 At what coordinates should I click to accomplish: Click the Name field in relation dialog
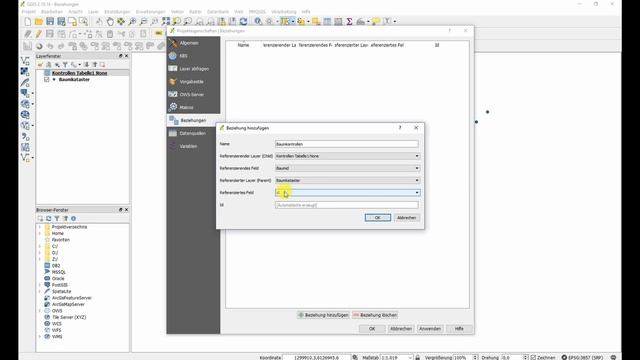tap(347, 144)
